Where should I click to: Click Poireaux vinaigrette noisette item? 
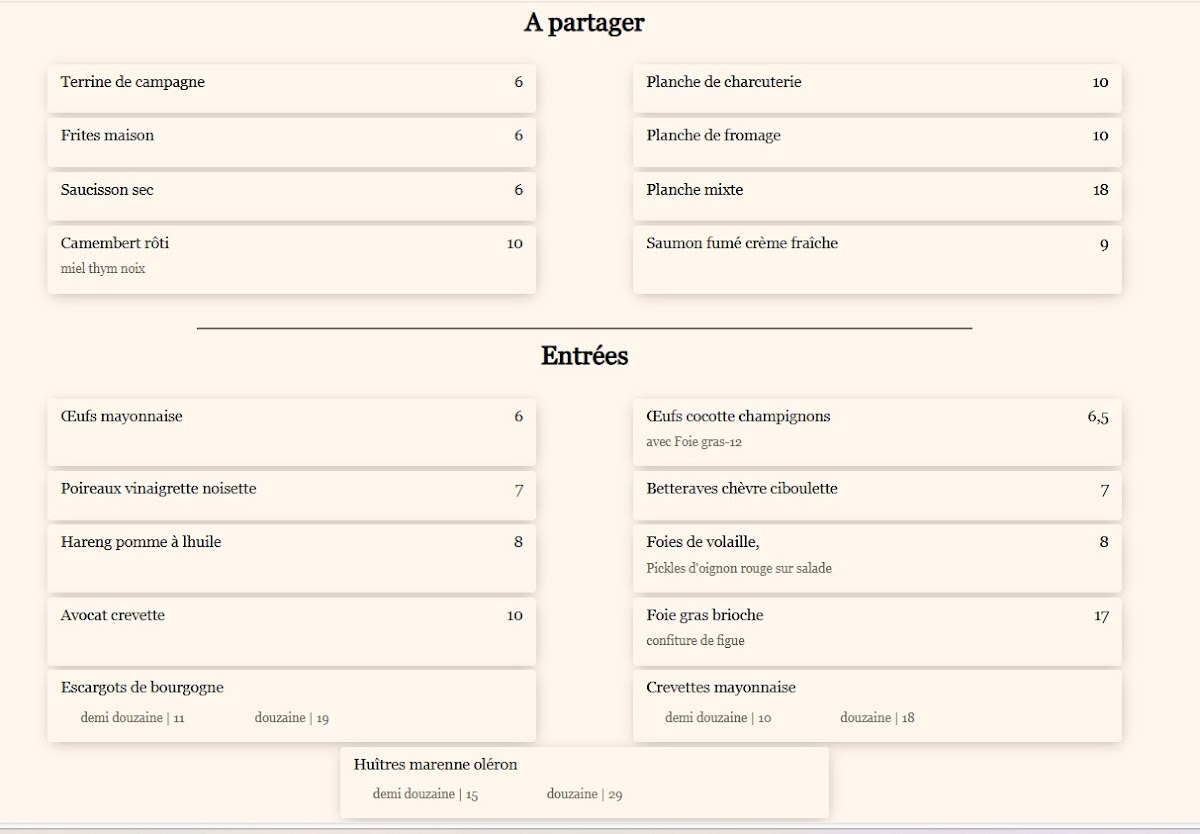click(x=290, y=494)
